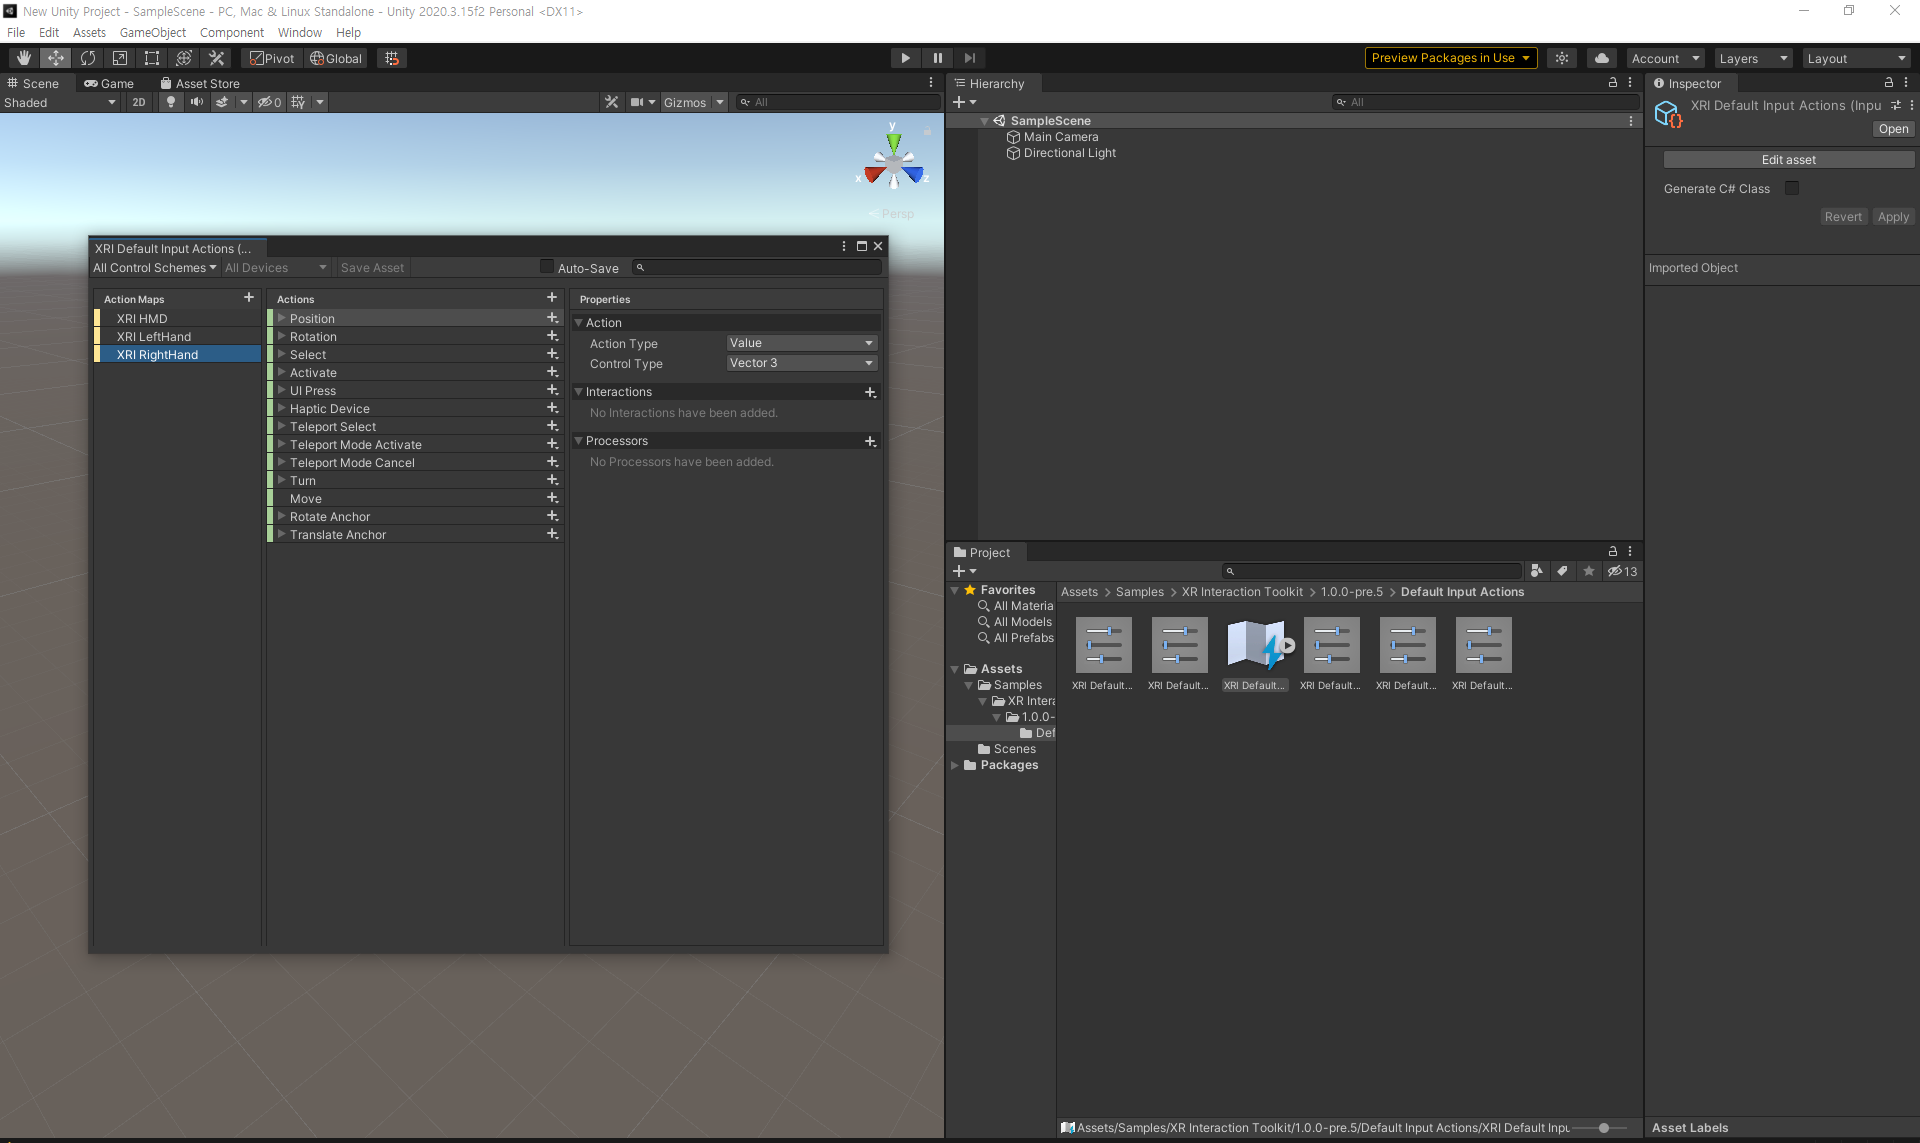Select the Rect Transform tool
The height and width of the screenshot is (1143, 1920).
tap(152, 58)
